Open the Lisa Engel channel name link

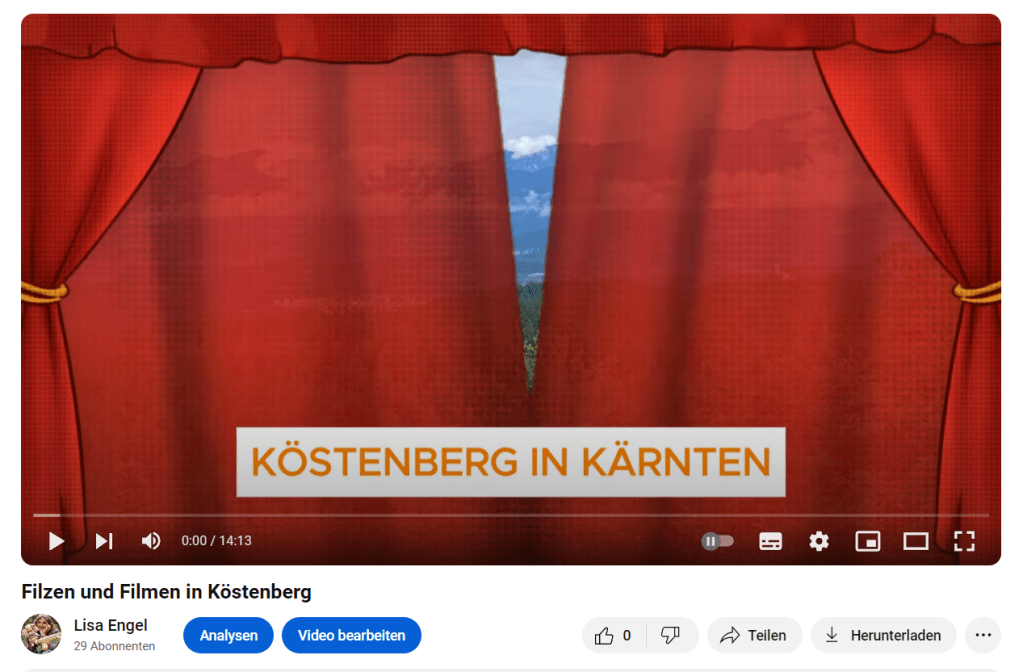(x=110, y=625)
